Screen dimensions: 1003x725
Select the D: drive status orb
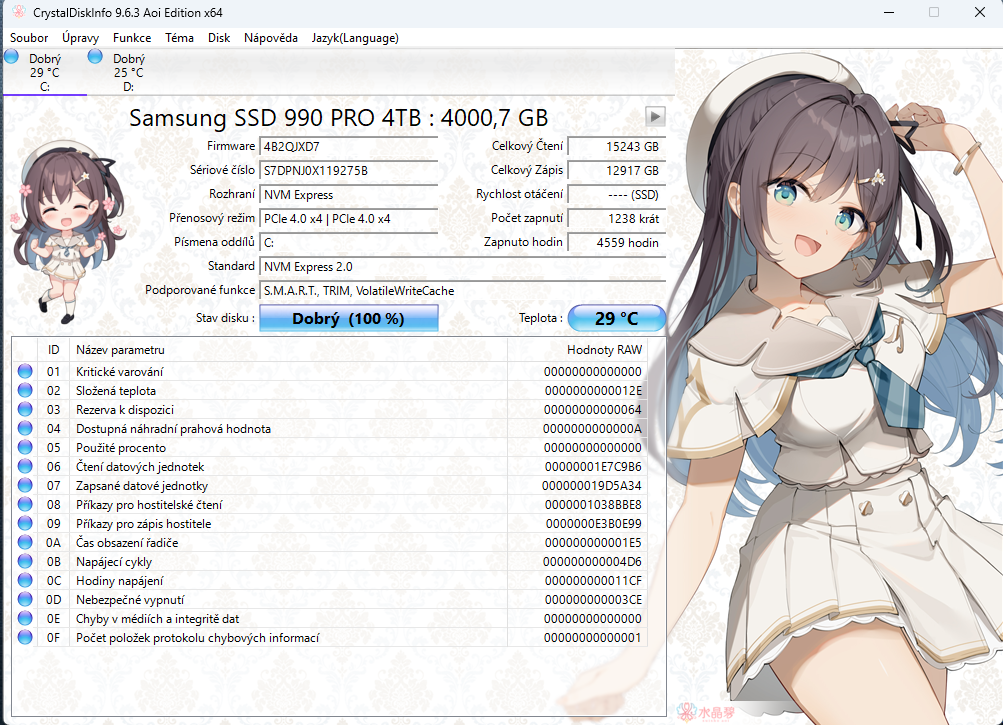click(x=96, y=57)
